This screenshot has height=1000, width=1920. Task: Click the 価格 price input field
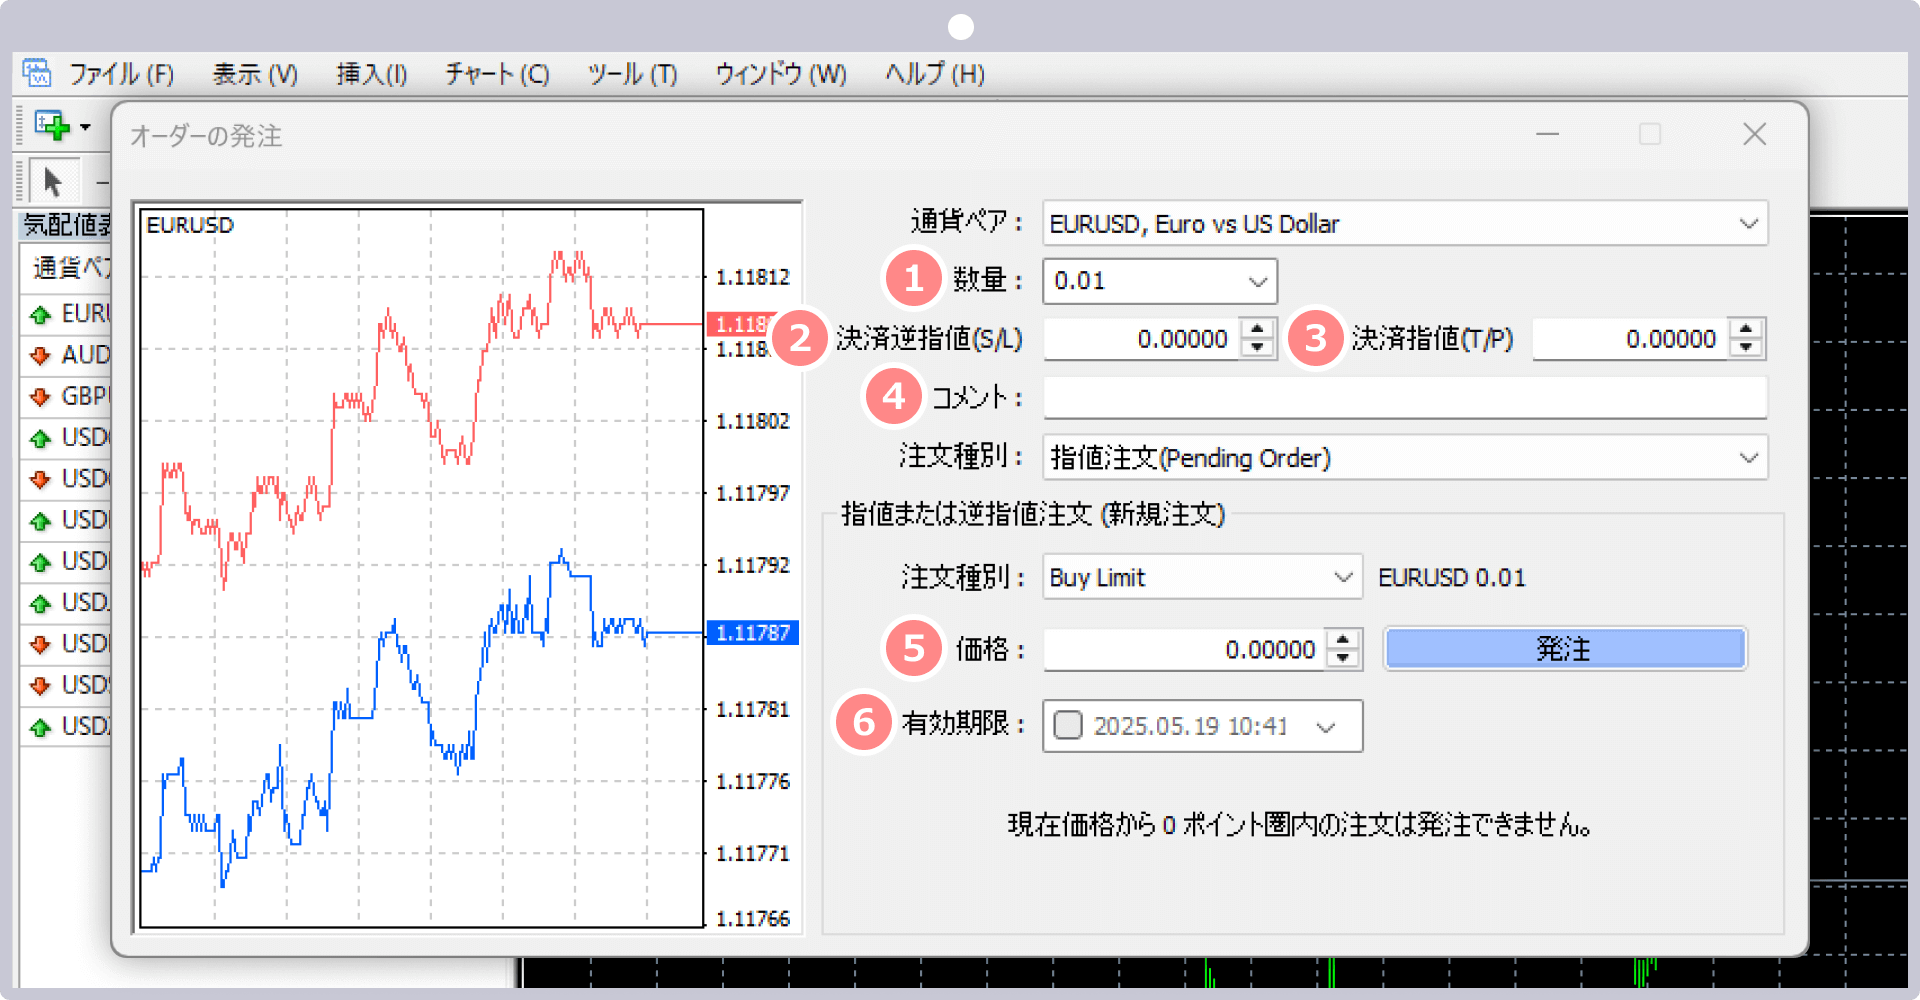click(1184, 650)
